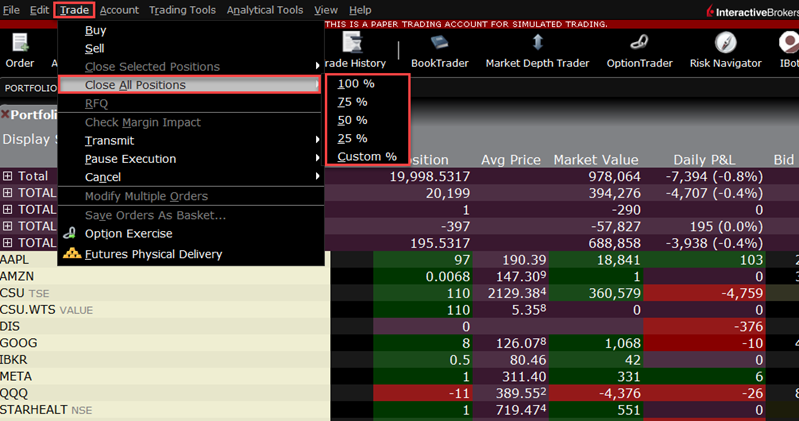Screen dimensions: 799x421
Task: Sort by Avg Price column header
Action: pos(511,160)
